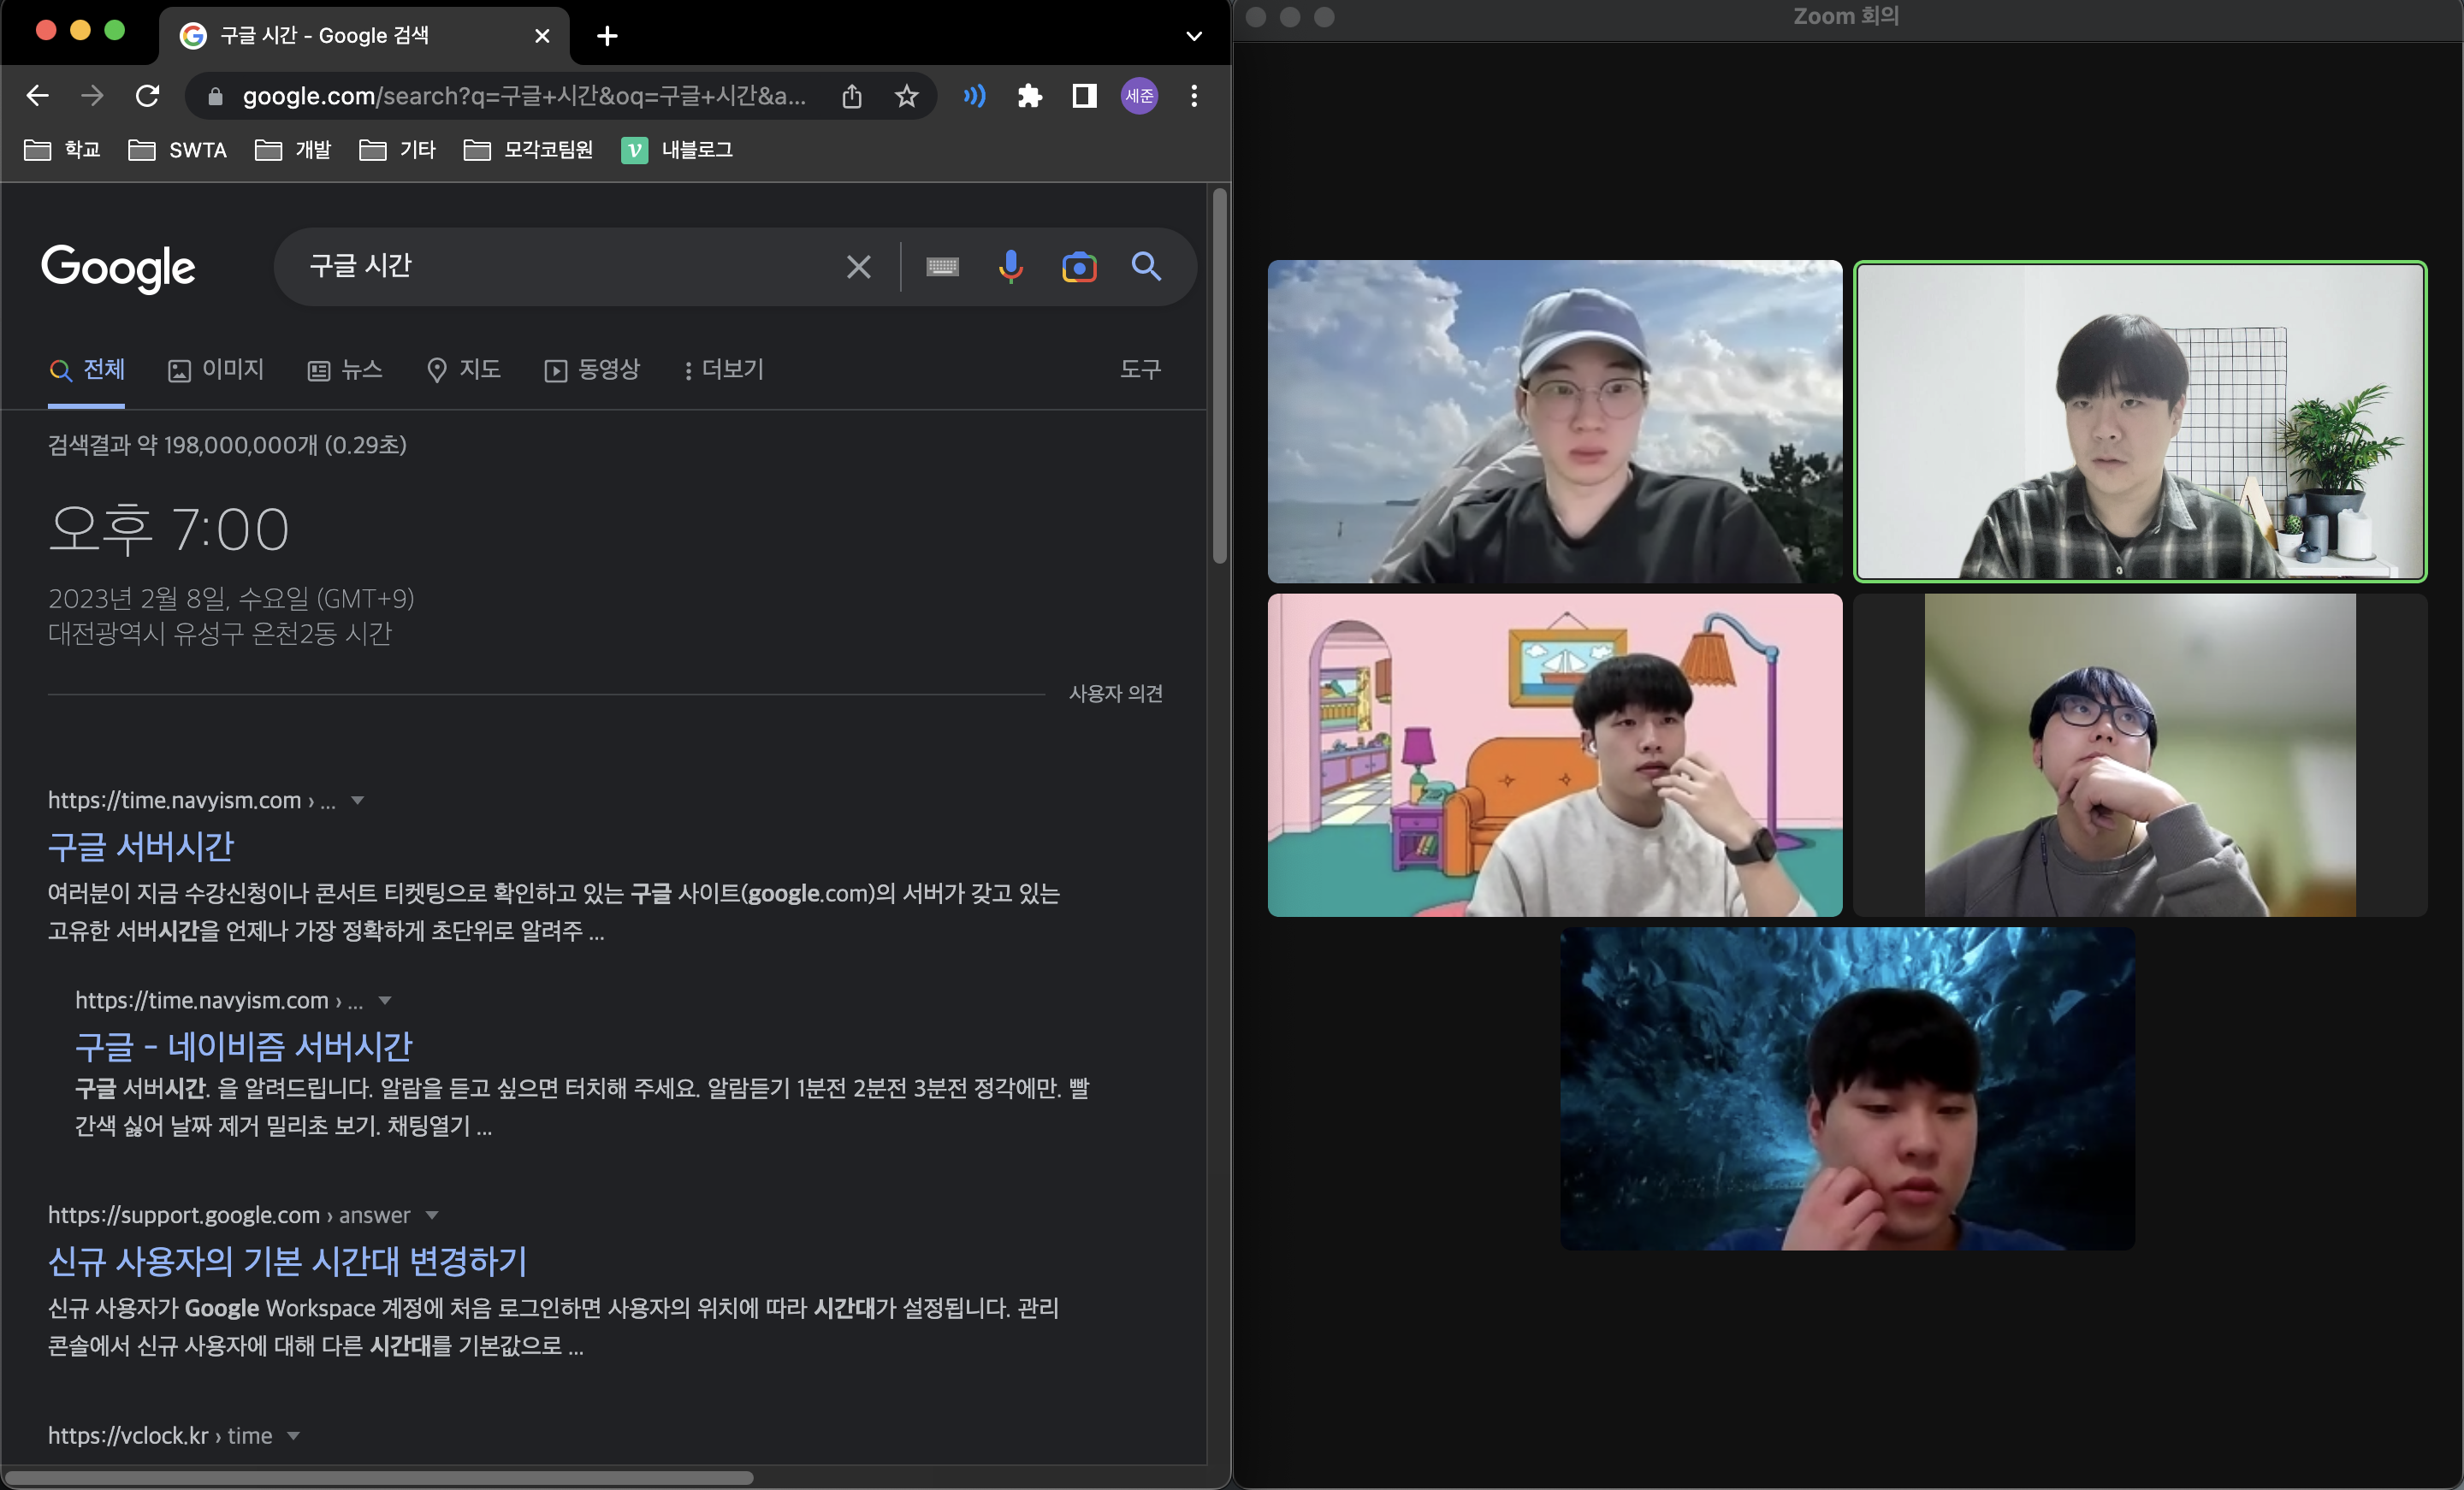Click the horizontal scrollbar at page bottom
Image resolution: width=2464 pixels, height=1490 pixels.
(380, 1478)
